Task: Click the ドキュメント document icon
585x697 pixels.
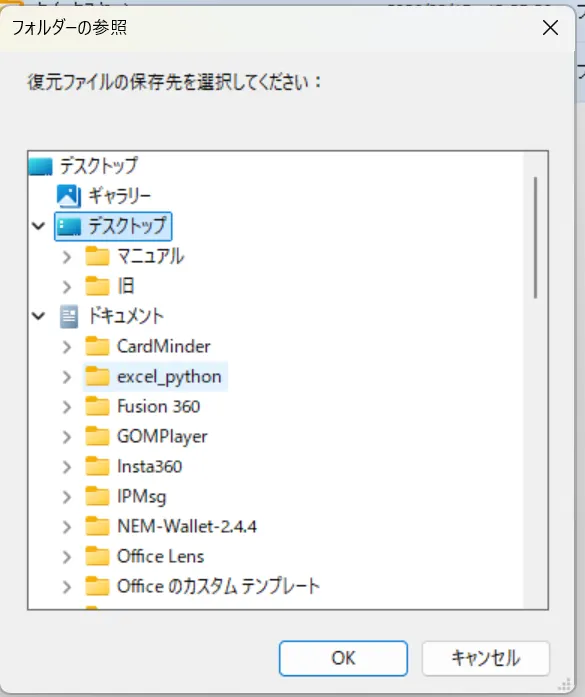Action: [69, 316]
